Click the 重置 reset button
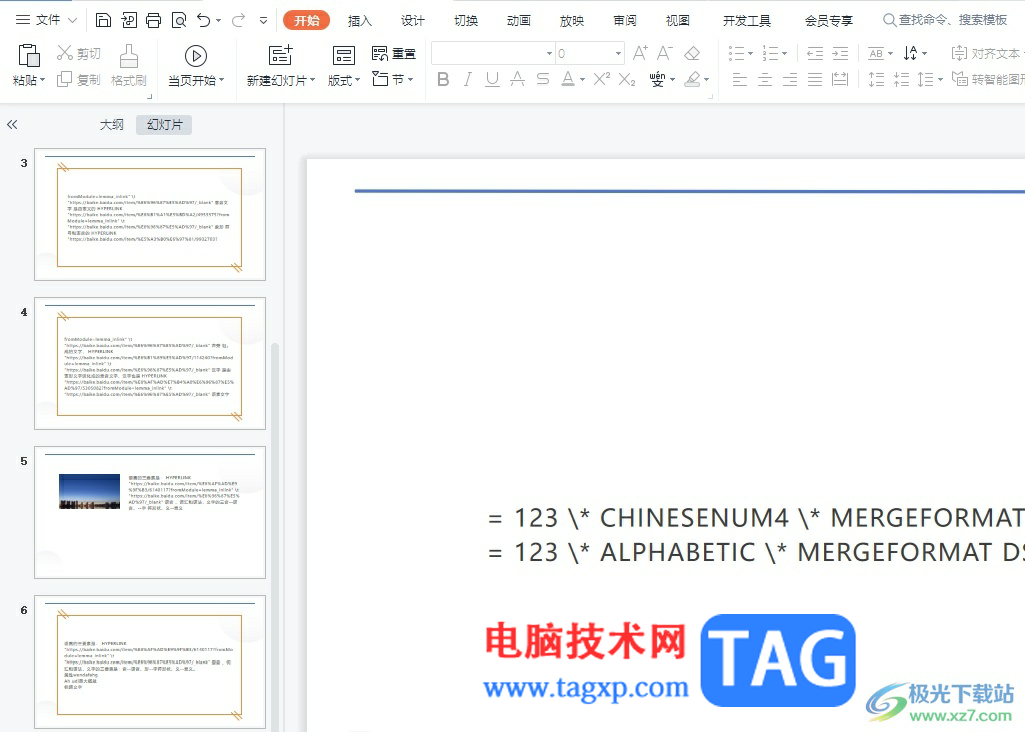 394,54
